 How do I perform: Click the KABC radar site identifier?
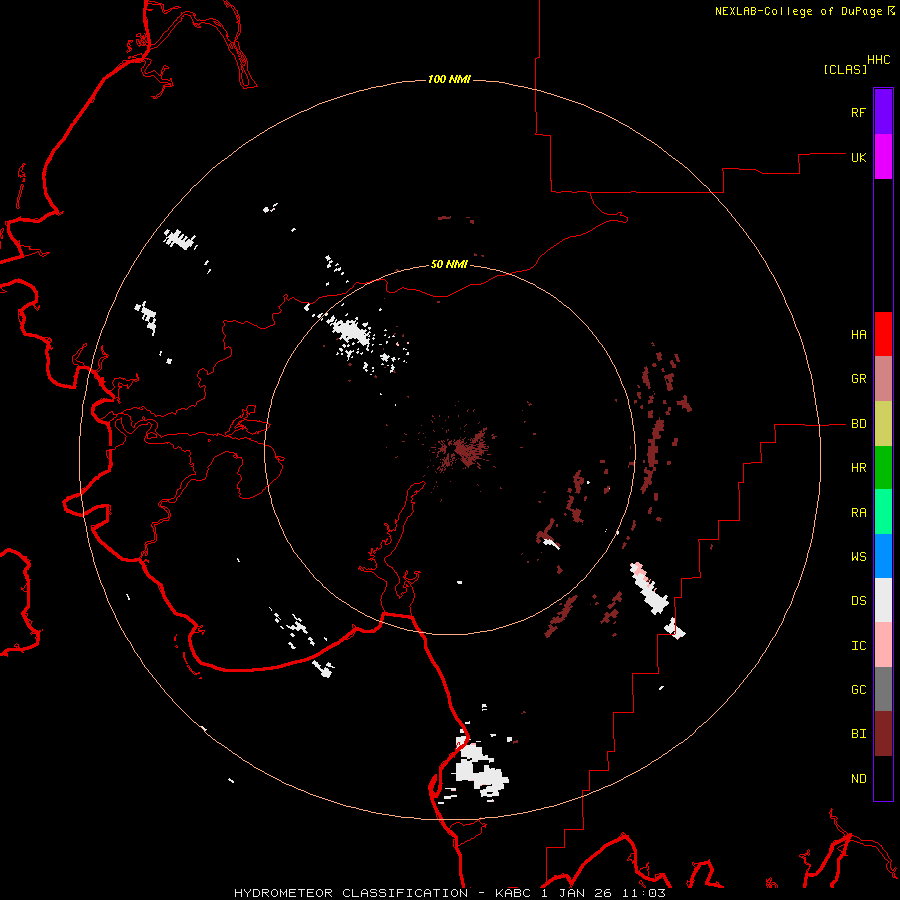pos(513,893)
